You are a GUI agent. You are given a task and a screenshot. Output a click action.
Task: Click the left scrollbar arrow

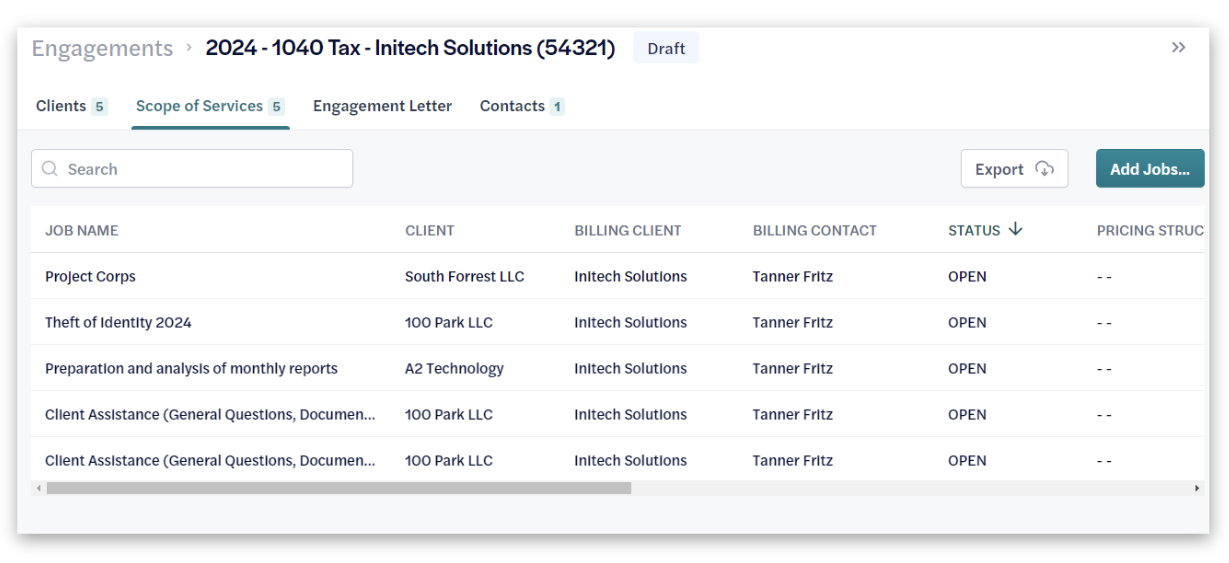point(39,488)
